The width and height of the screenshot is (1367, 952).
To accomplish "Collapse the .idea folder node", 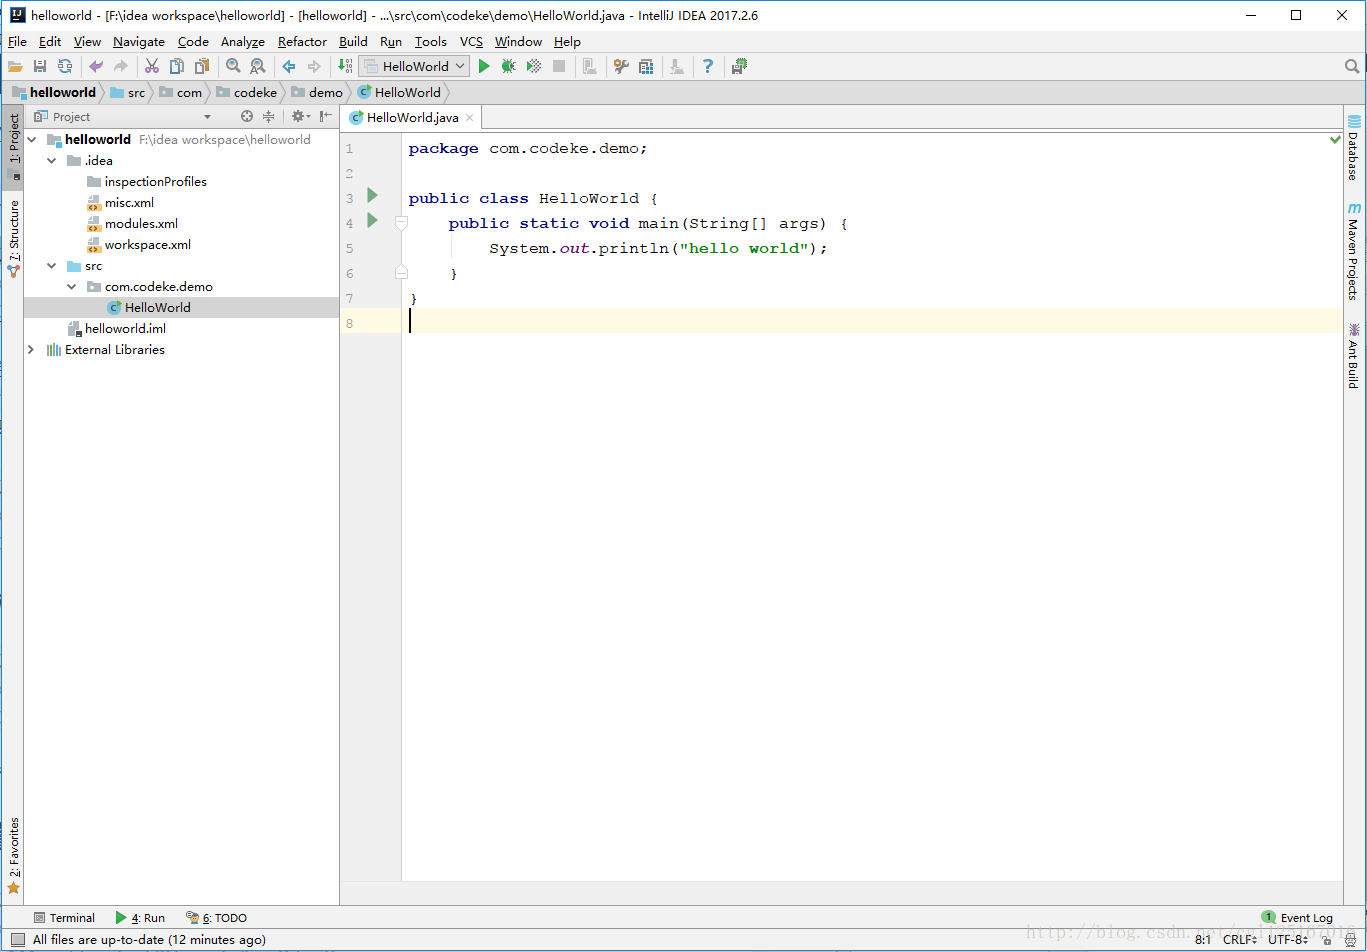I will (52, 161).
